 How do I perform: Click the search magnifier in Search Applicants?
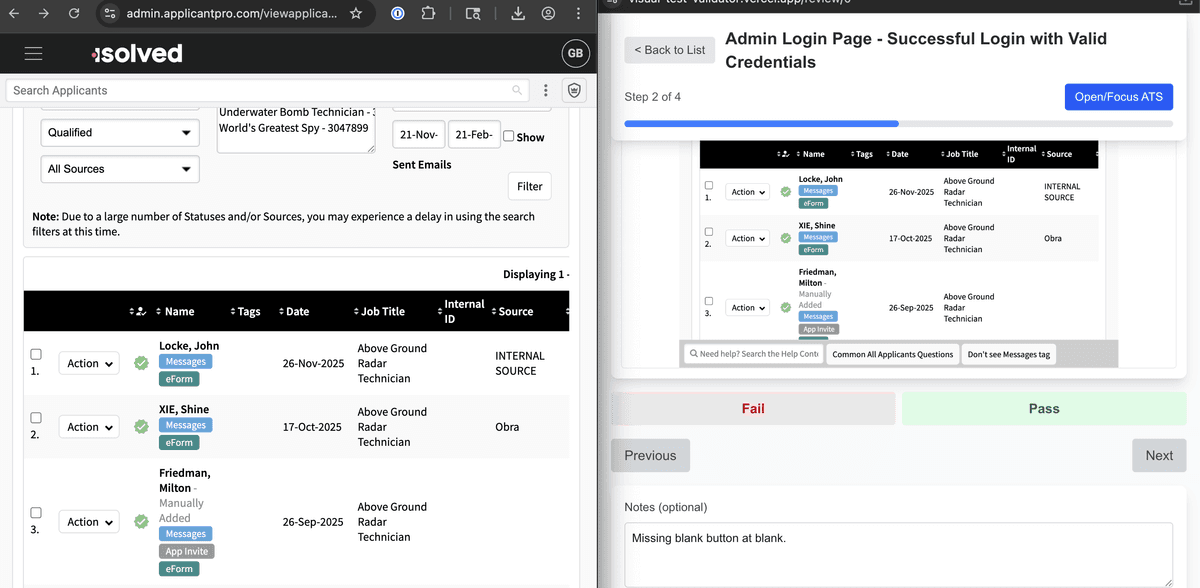pos(517,90)
